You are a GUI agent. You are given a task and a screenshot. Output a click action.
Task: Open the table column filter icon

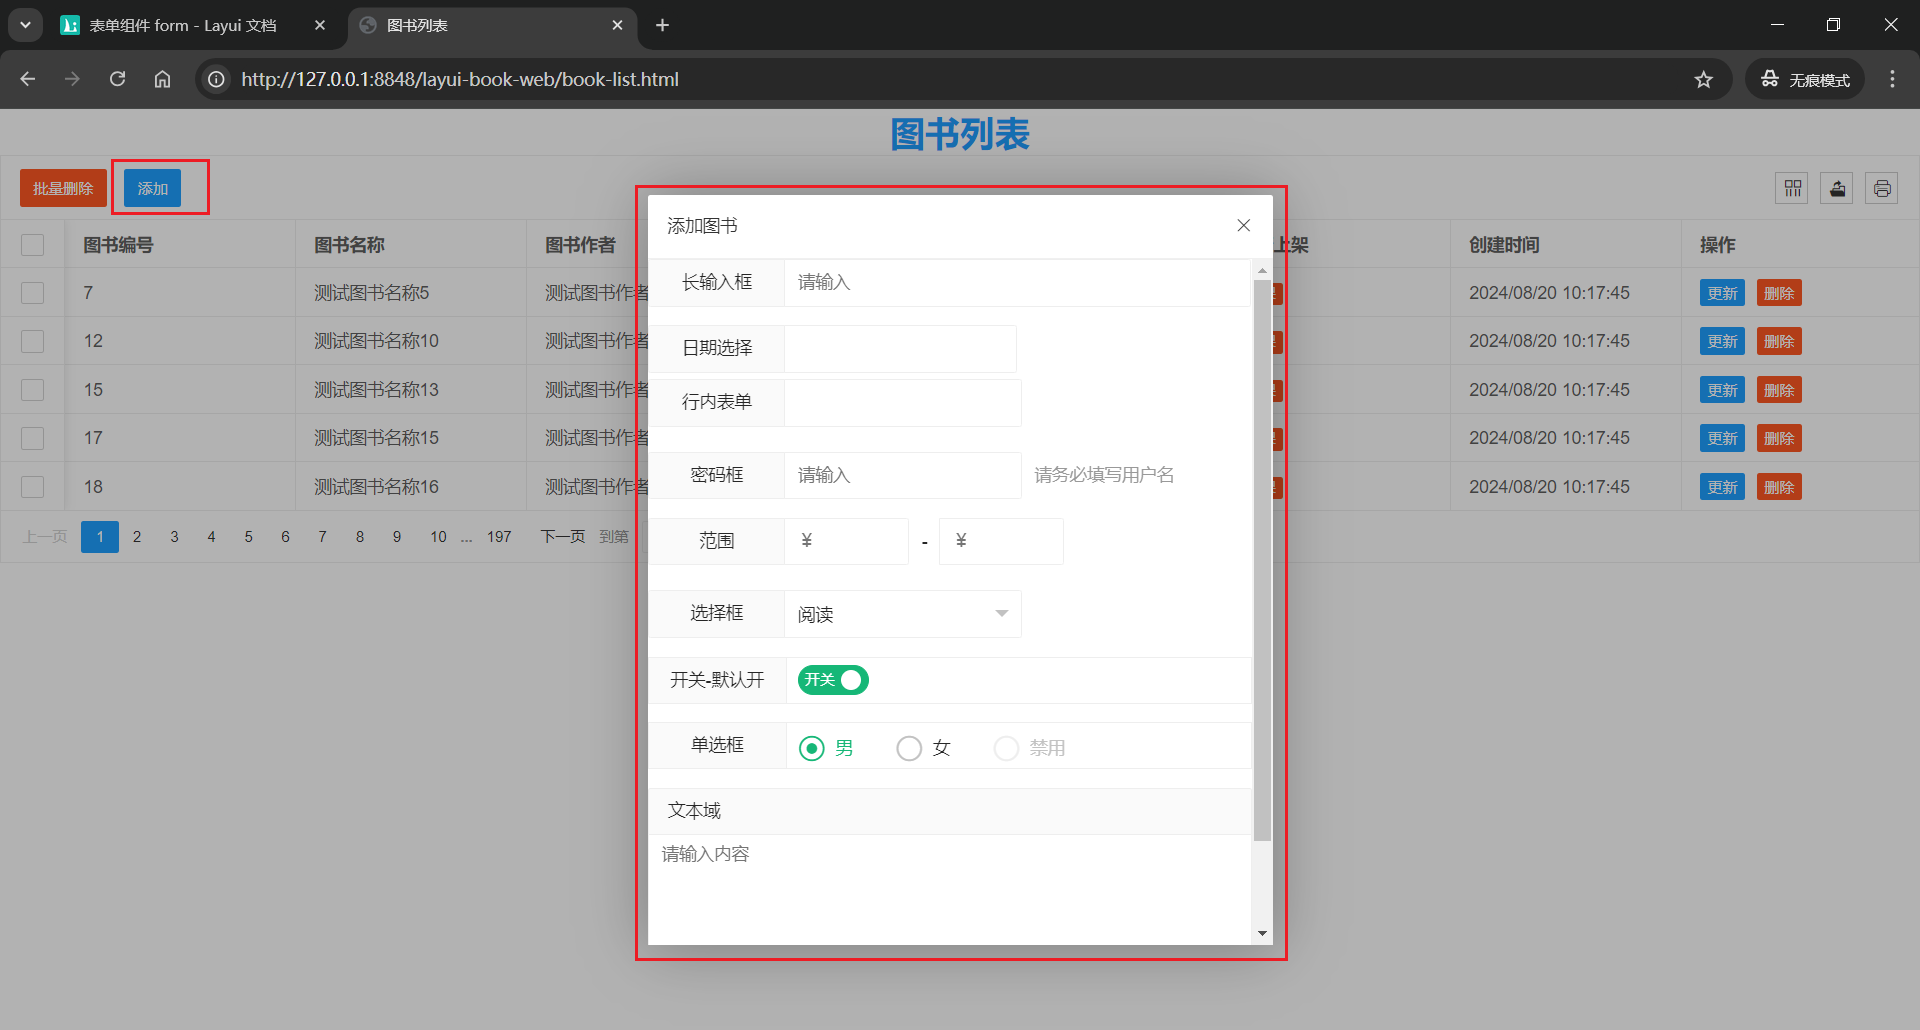(1792, 188)
